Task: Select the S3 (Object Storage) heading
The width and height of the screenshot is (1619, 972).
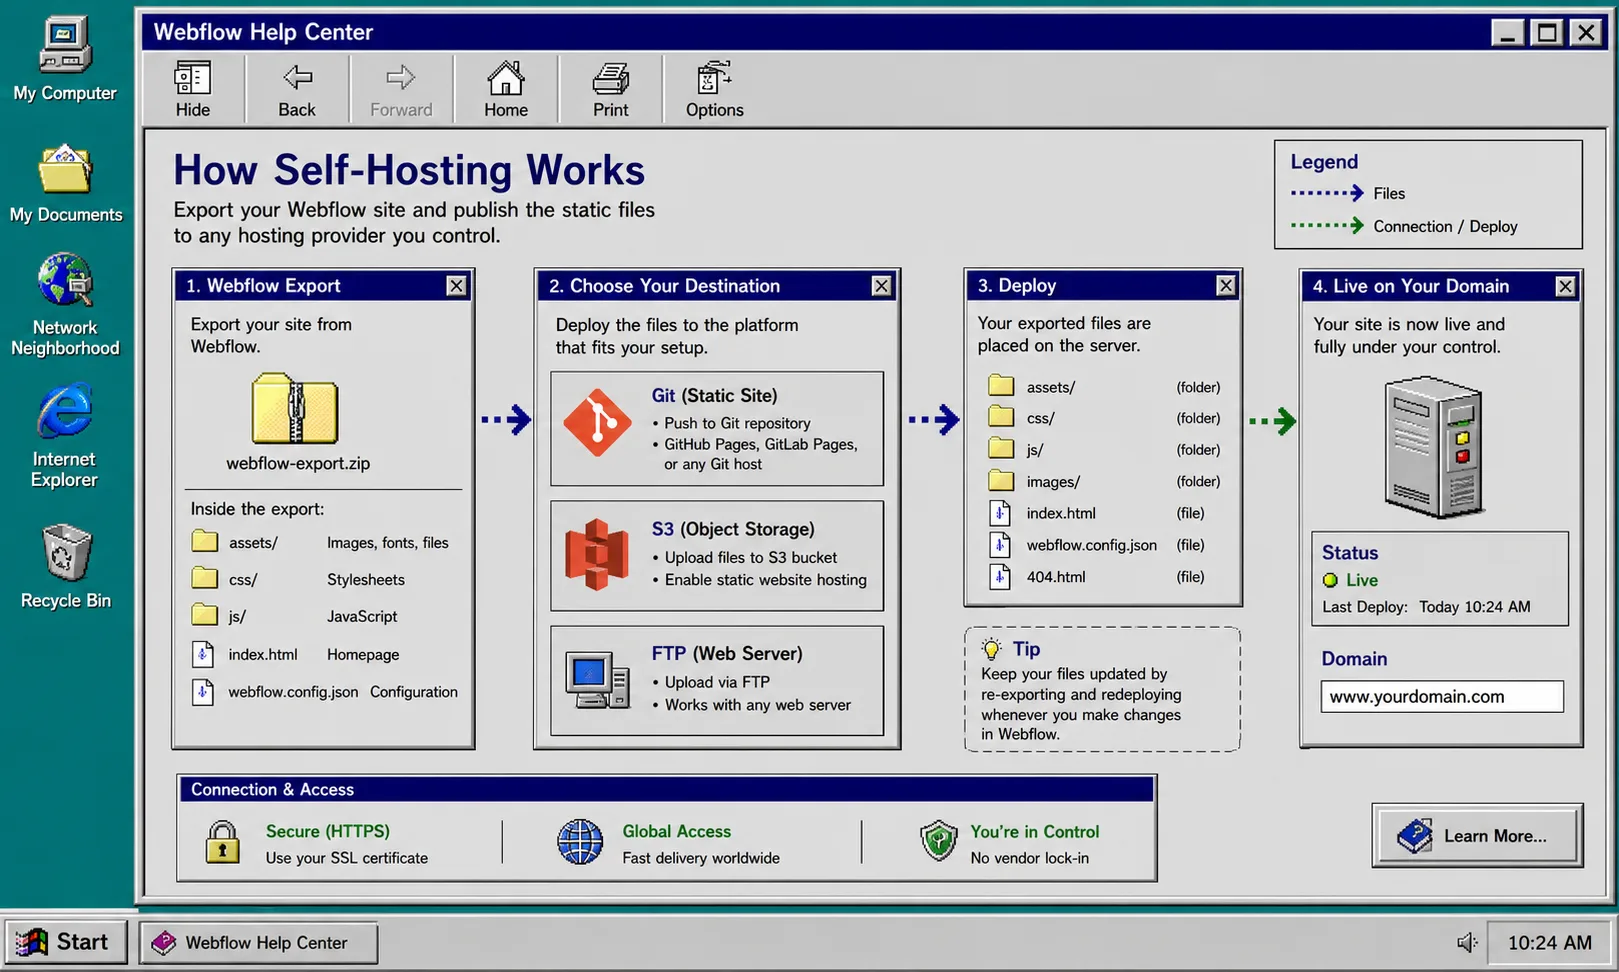Action: [733, 529]
